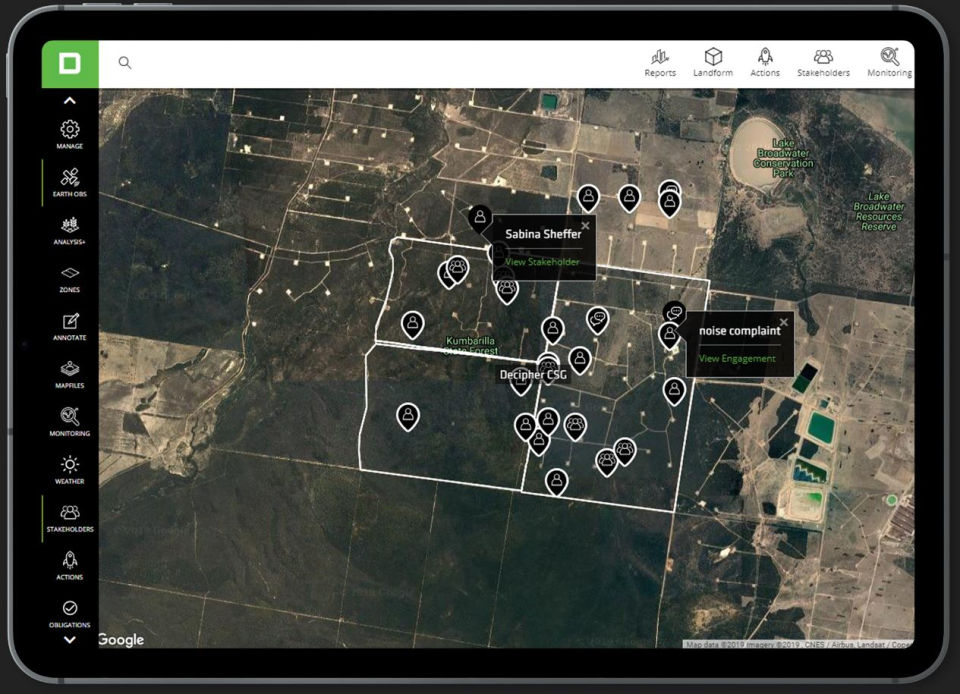This screenshot has width=960, height=694.
Task: Open Actions in the top toolbar
Action: (765, 63)
